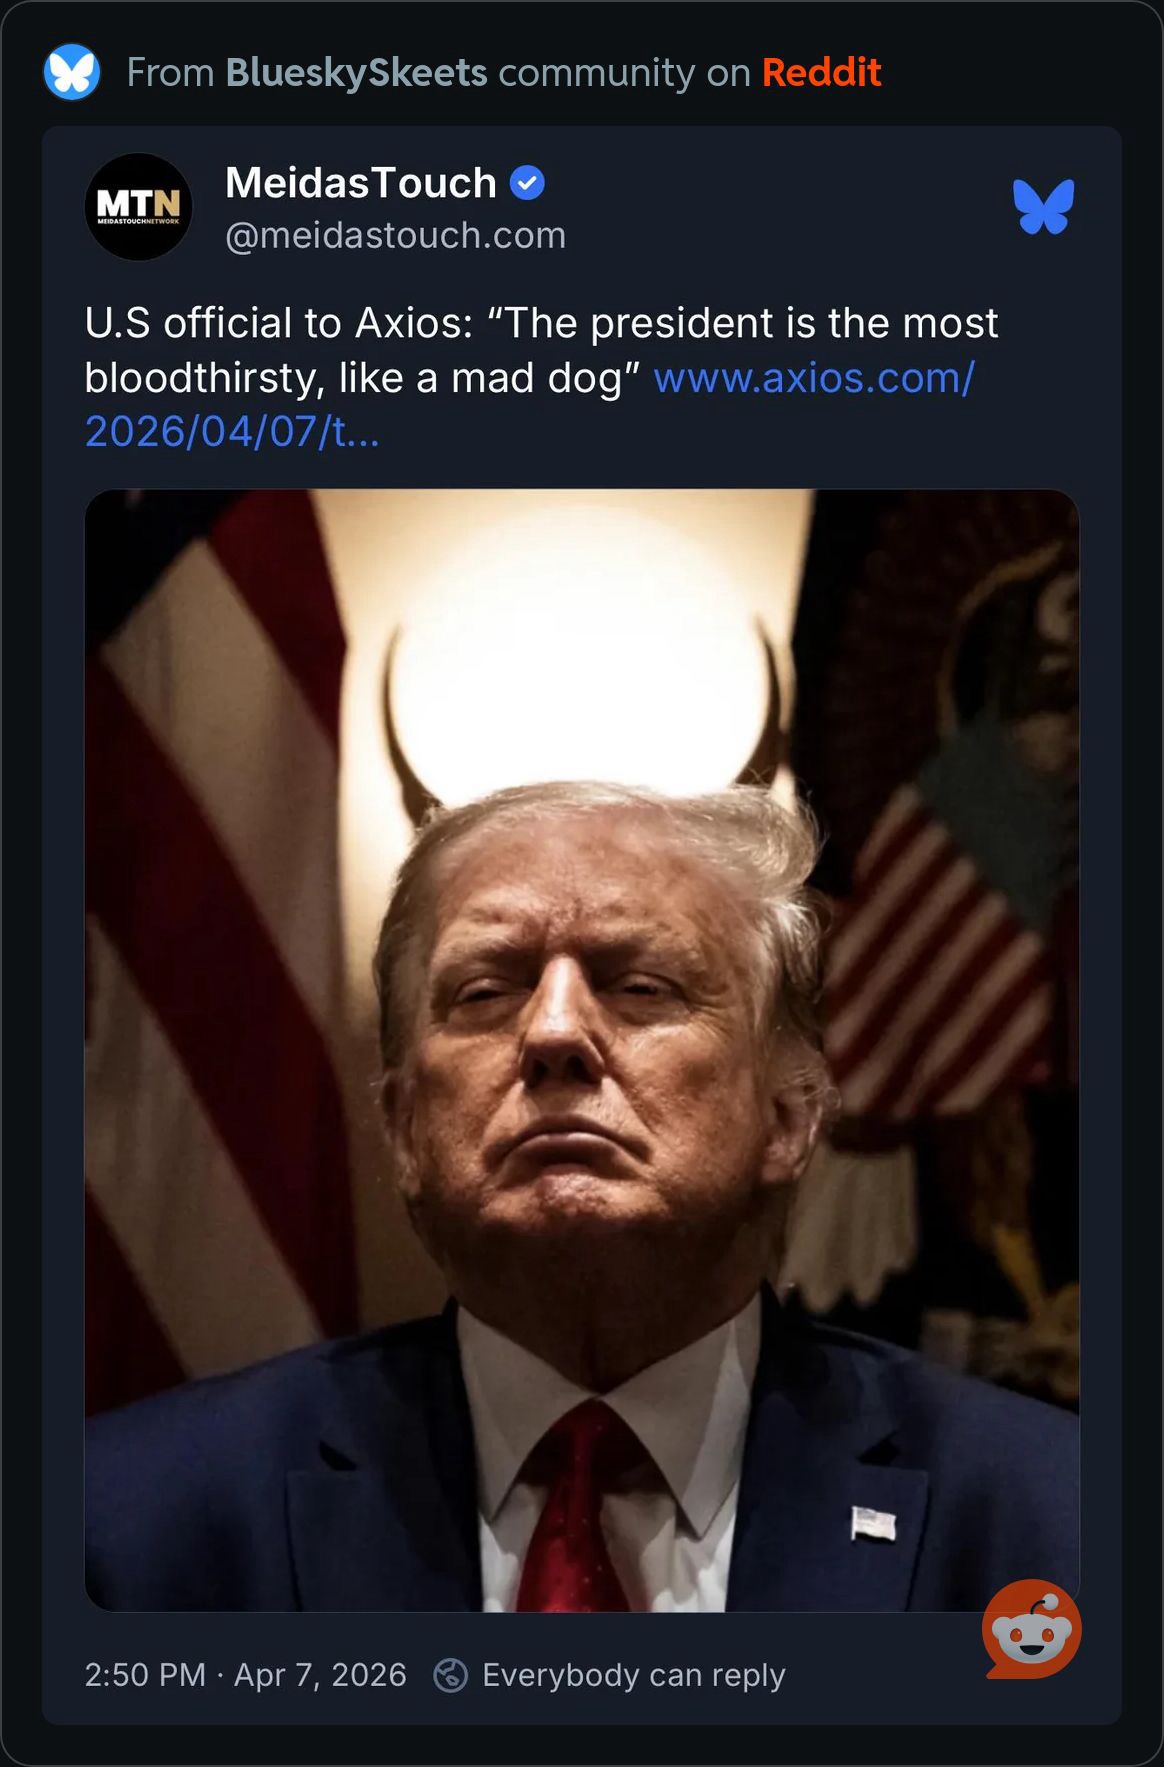Click the Apr 7, 2026 date
The height and width of the screenshot is (1767, 1164).
pyautogui.click(x=320, y=1675)
